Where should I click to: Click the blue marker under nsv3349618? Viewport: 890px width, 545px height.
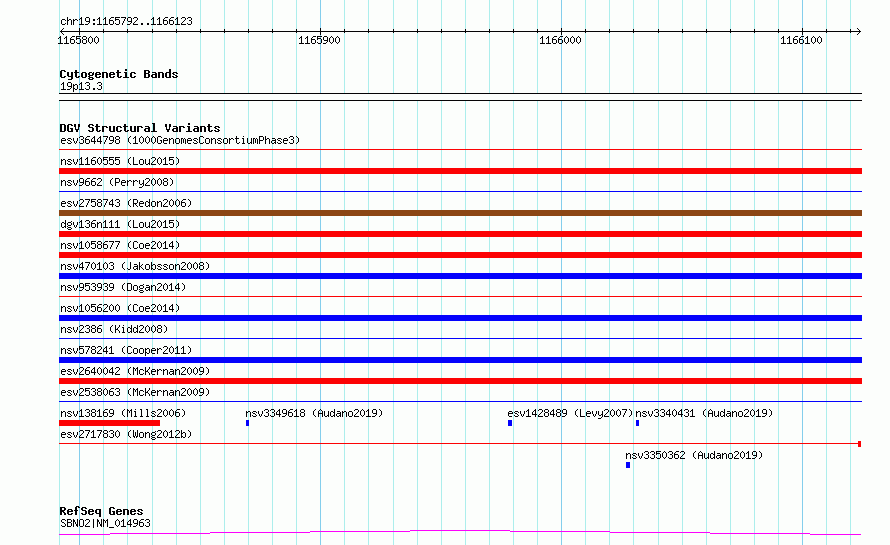[x=247, y=423]
